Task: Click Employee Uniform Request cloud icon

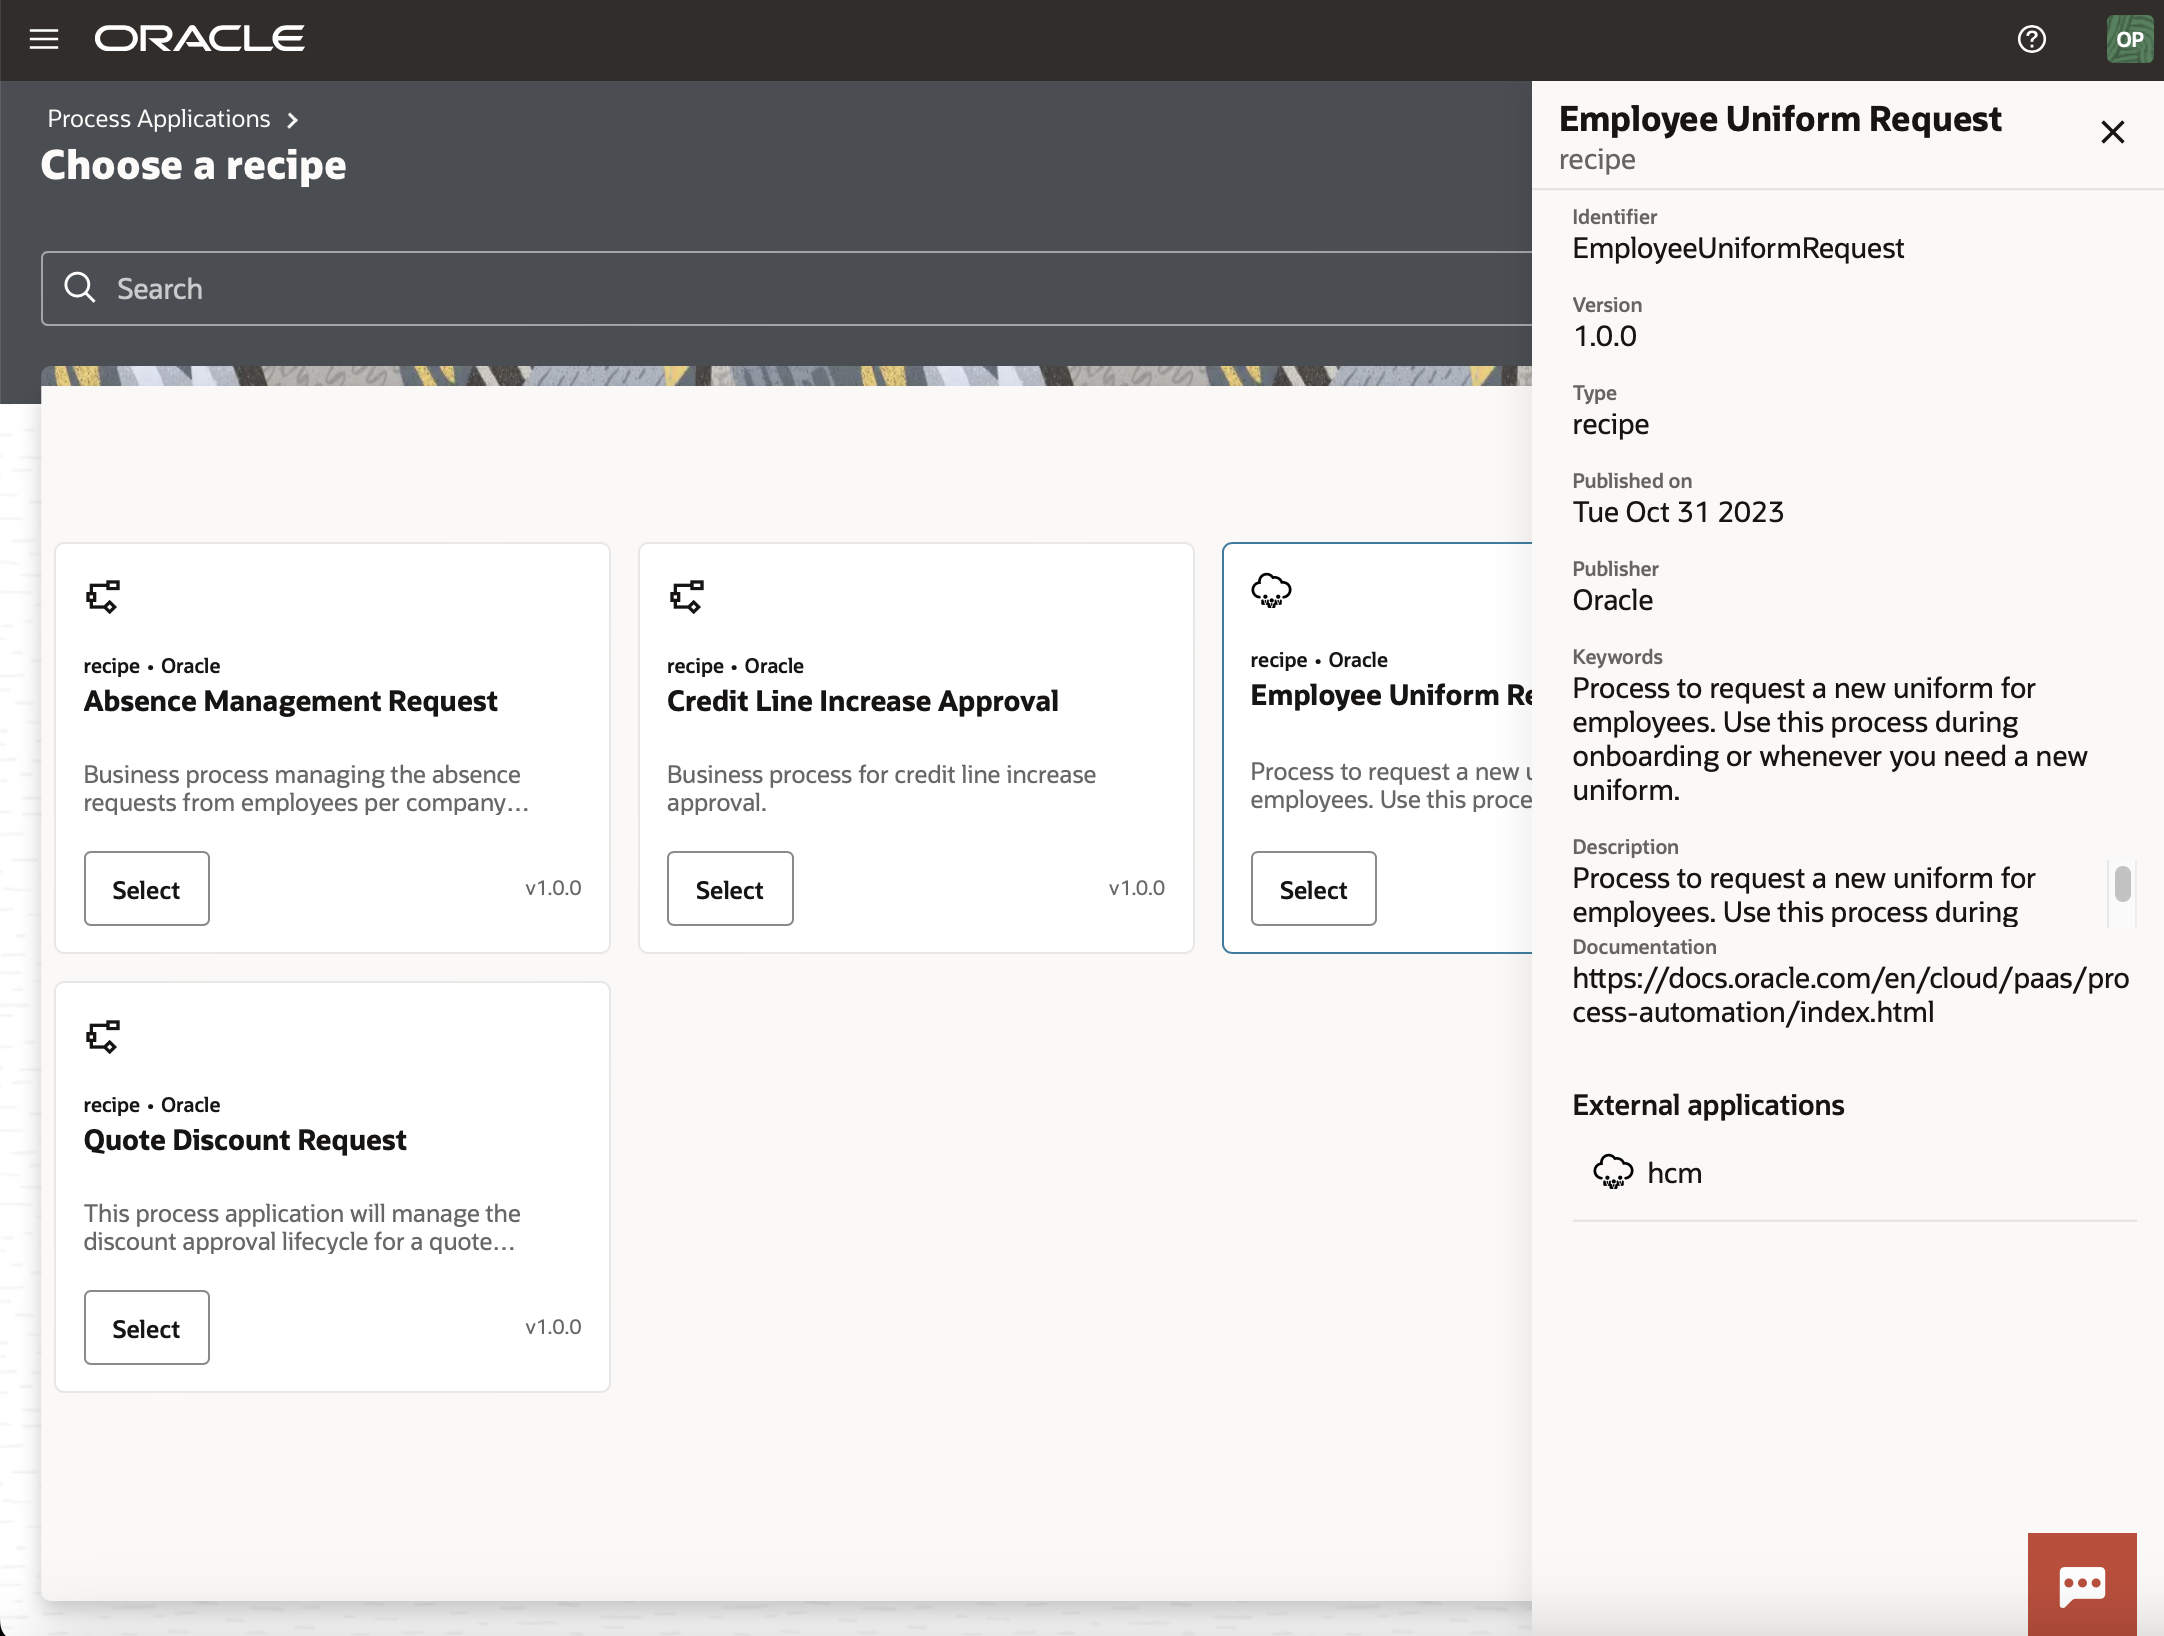Action: tap(1271, 590)
